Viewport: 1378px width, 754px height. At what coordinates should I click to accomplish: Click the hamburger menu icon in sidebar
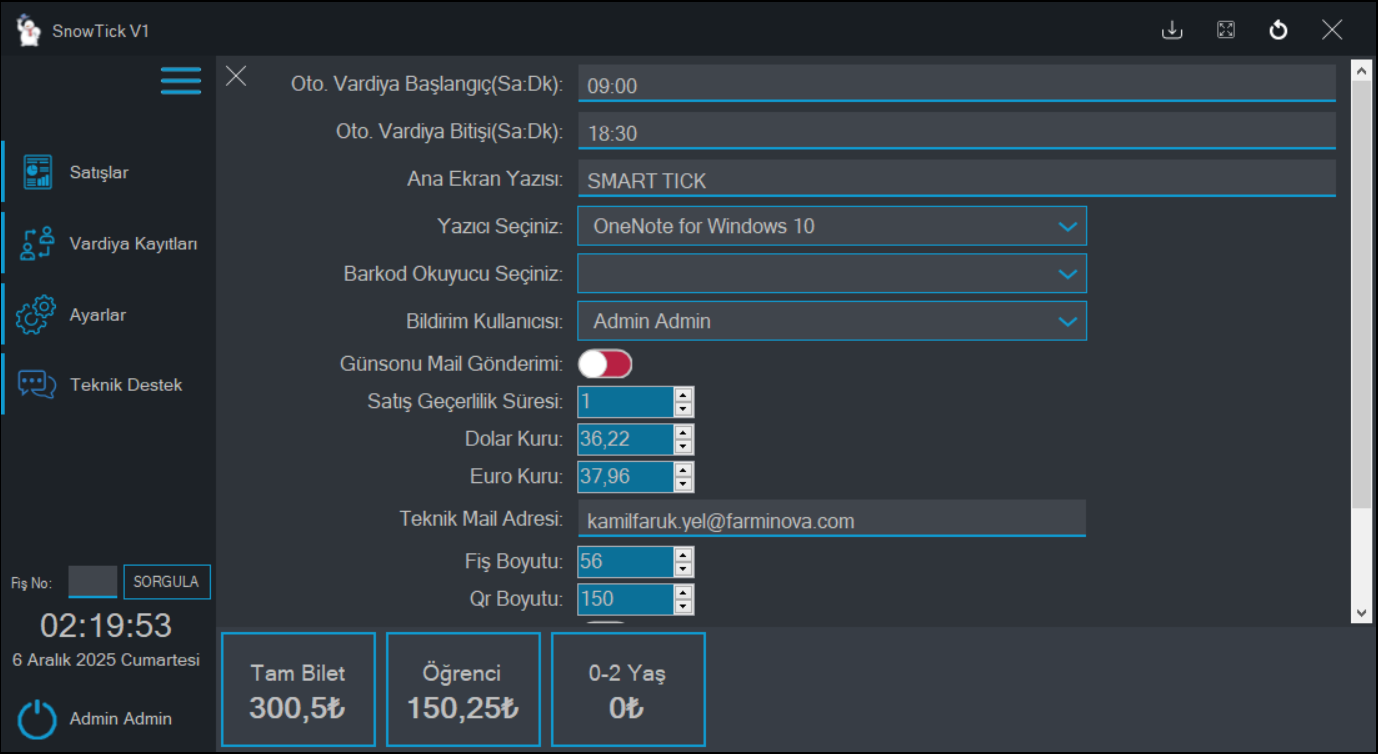pos(181,80)
